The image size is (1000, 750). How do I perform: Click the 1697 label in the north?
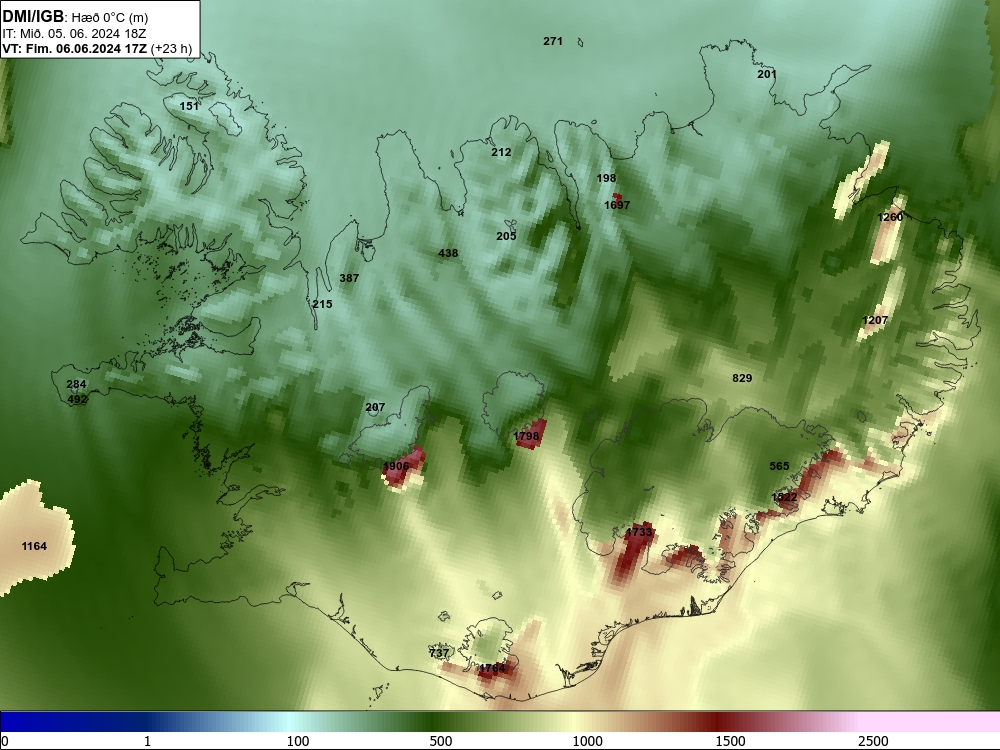click(617, 205)
